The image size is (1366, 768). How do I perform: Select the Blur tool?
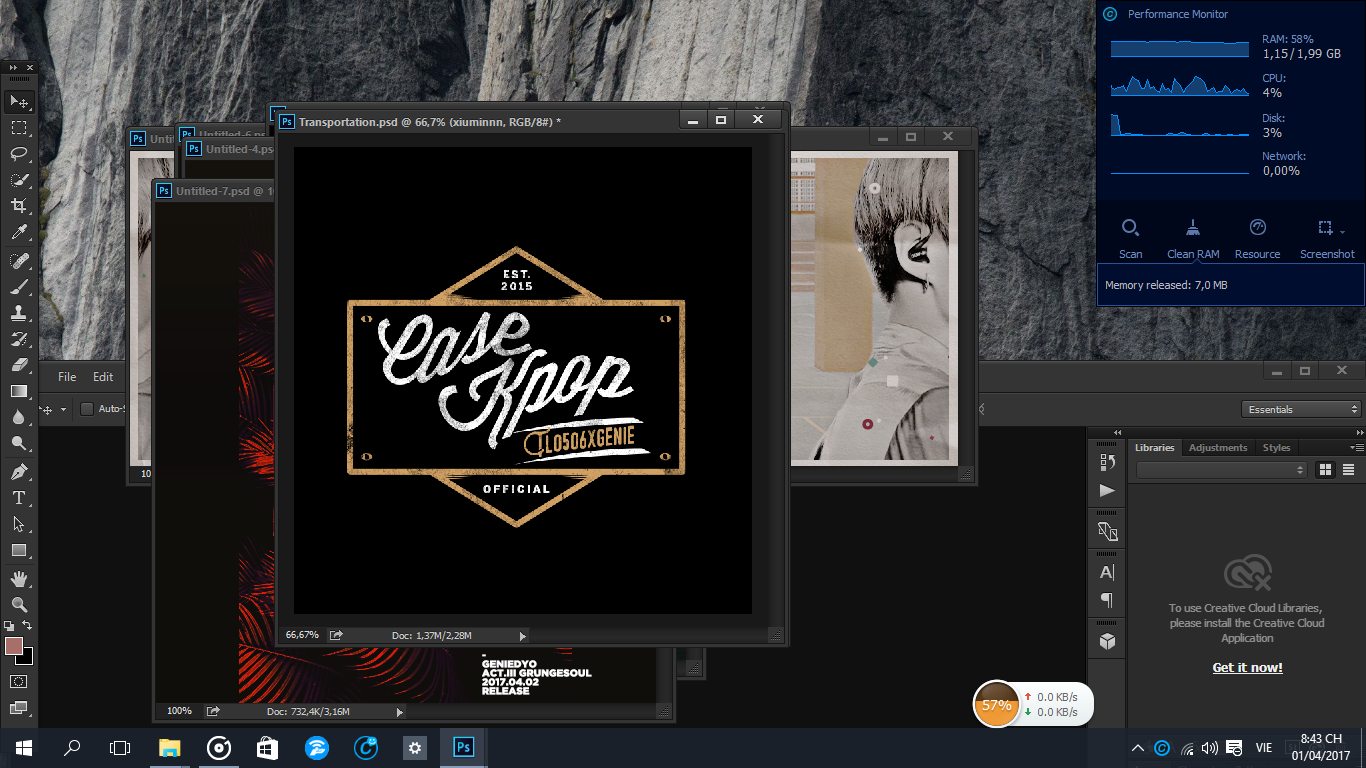pyautogui.click(x=19, y=417)
